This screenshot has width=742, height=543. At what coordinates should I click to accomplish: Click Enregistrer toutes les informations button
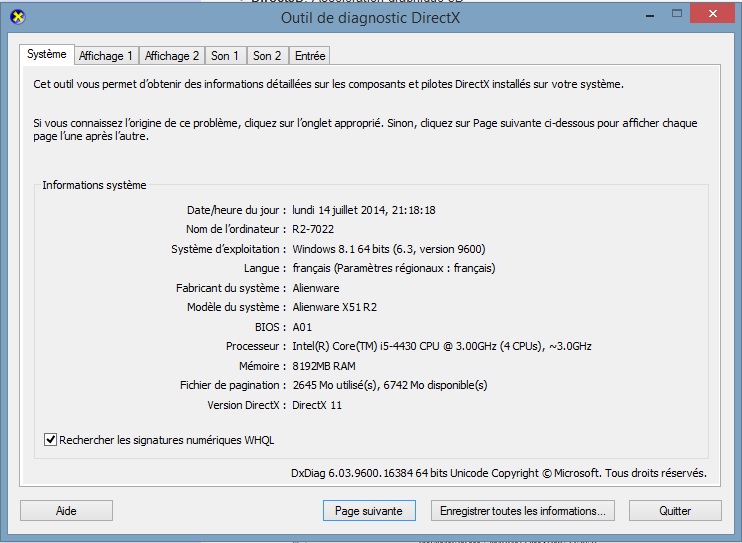click(x=522, y=511)
